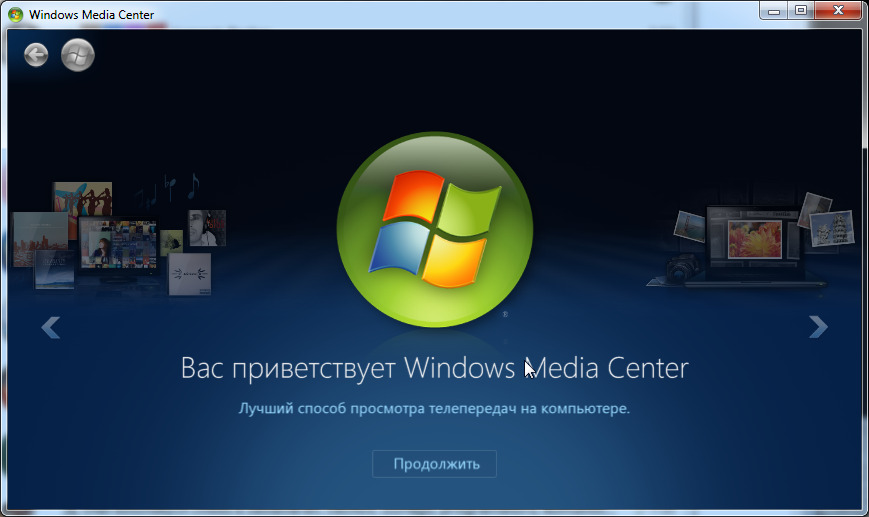This screenshot has width=869, height=517.
Task: Select the music albums collage on the left
Action: [119, 236]
